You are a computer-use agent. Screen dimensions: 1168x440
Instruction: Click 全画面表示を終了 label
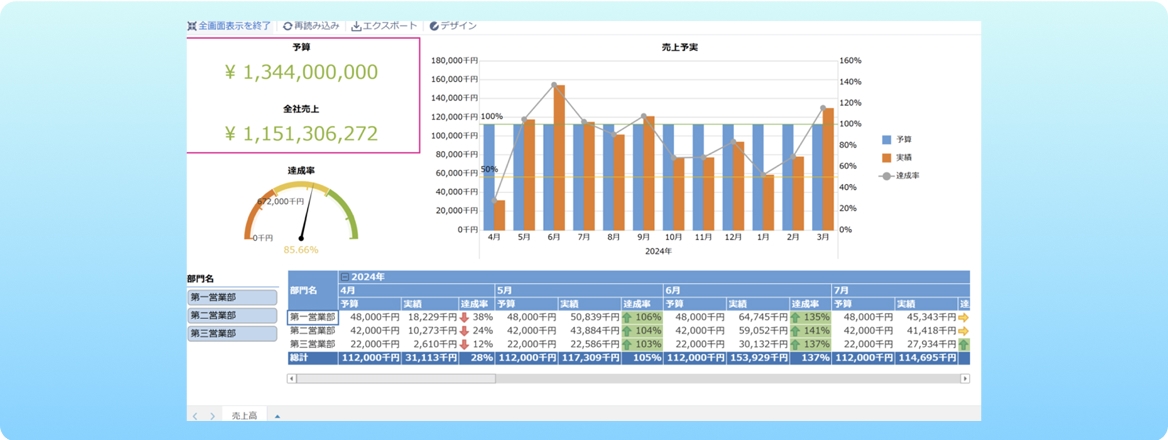click(x=235, y=26)
